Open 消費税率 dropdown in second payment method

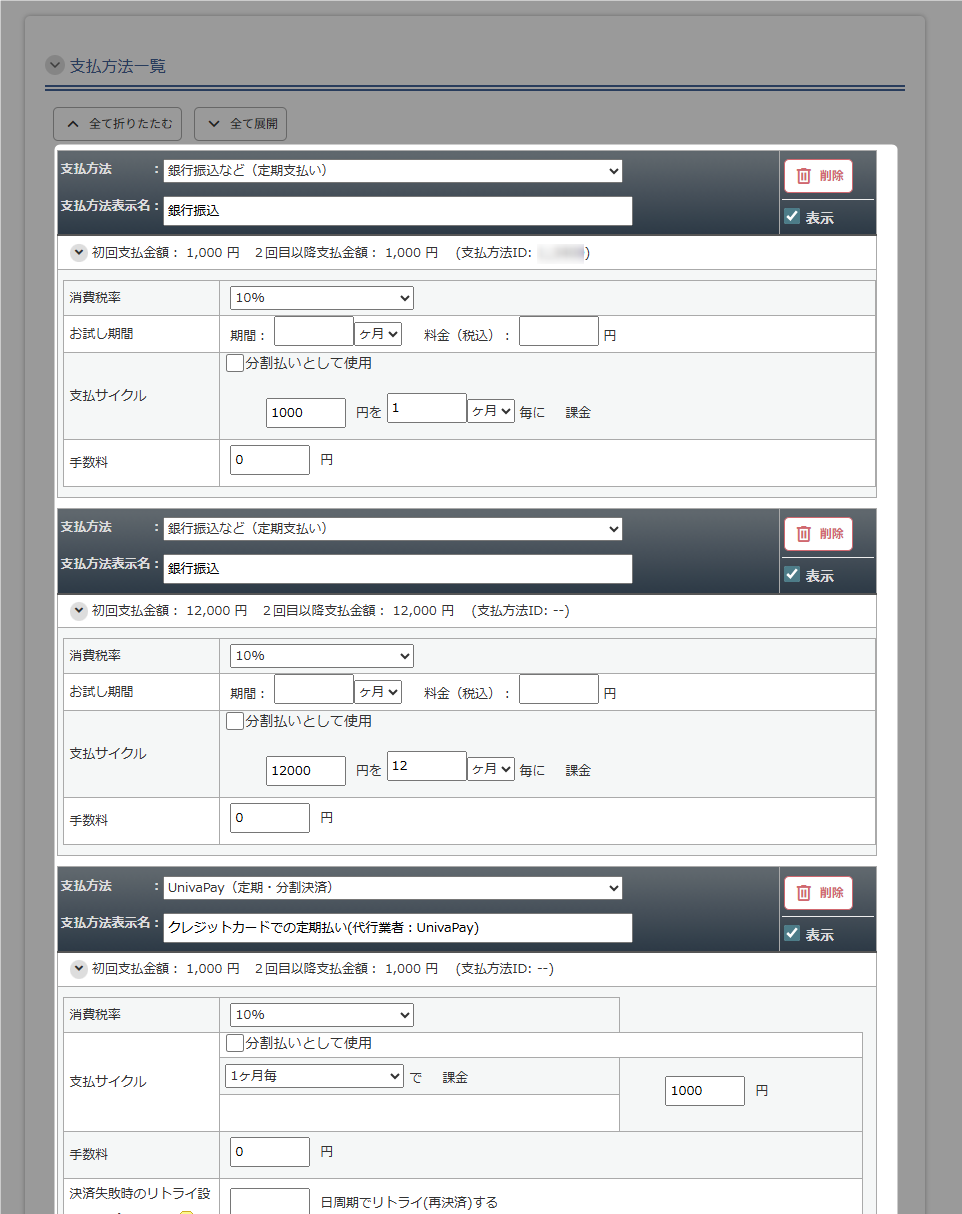[321, 656]
